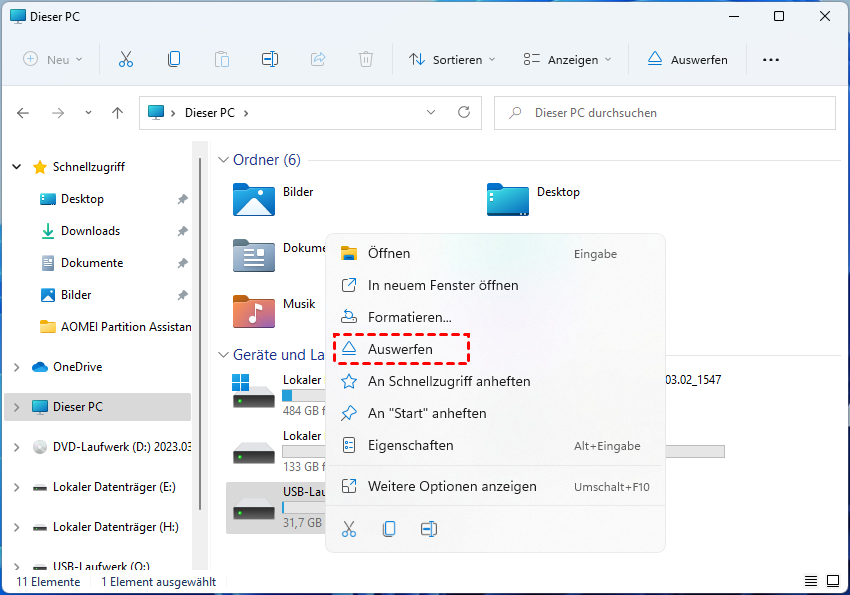Select the Bilder folder icon
This screenshot has width=850, height=595.
[254, 199]
